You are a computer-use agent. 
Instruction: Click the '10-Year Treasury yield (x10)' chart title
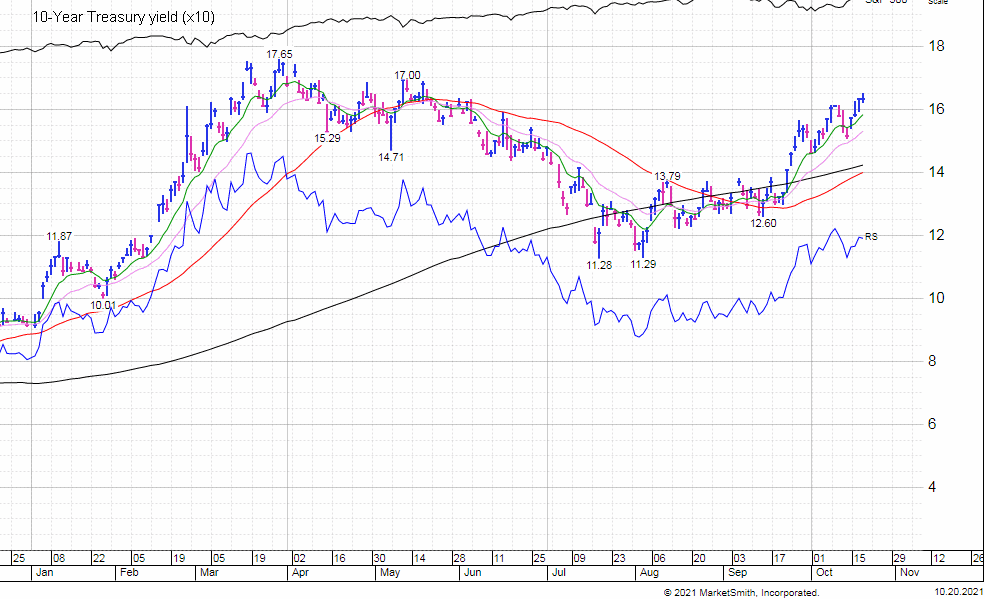[123, 17]
